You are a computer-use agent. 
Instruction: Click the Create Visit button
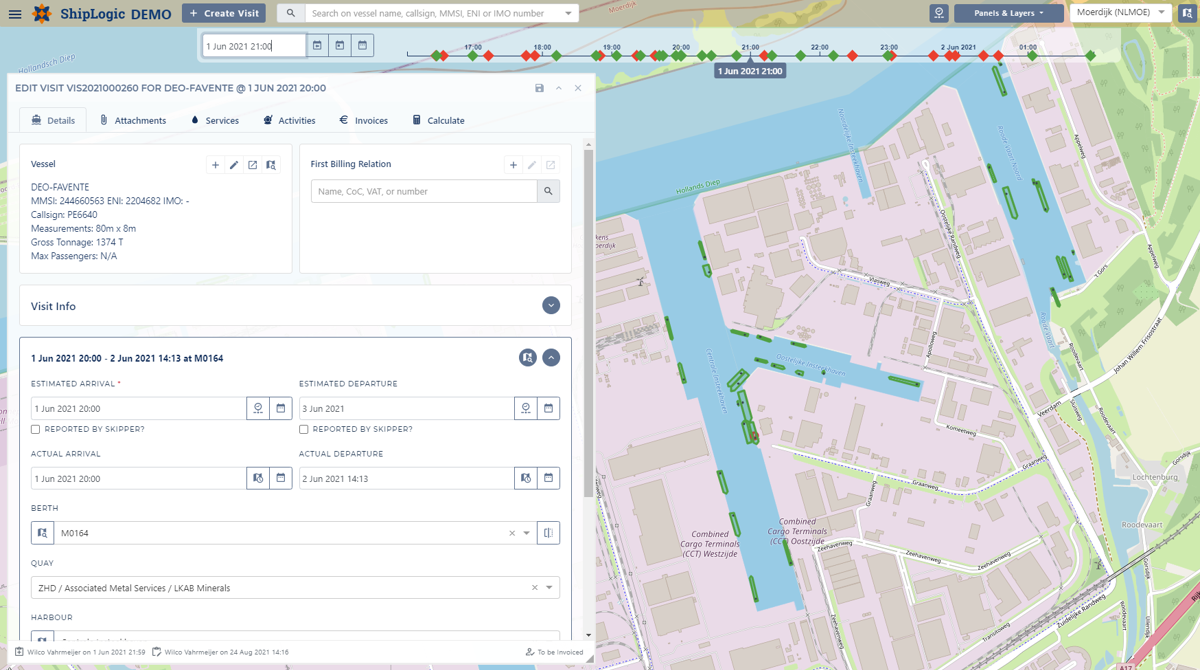[x=224, y=14]
